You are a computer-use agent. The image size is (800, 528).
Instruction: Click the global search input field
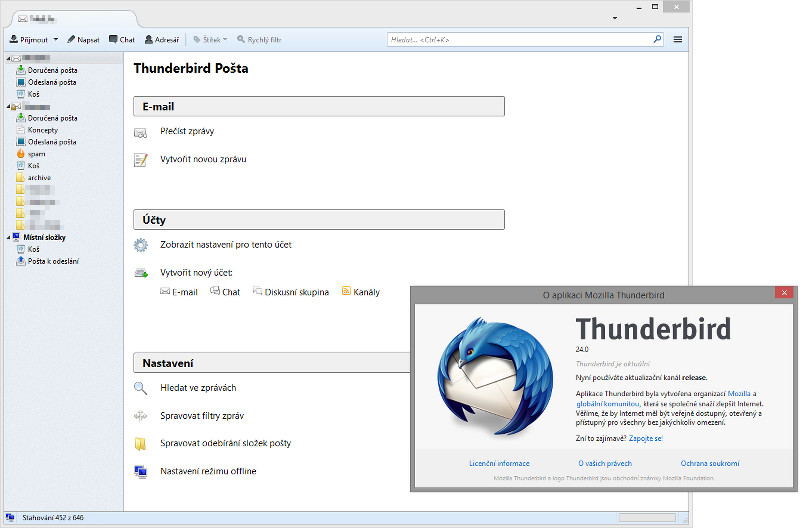coord(519,39)
